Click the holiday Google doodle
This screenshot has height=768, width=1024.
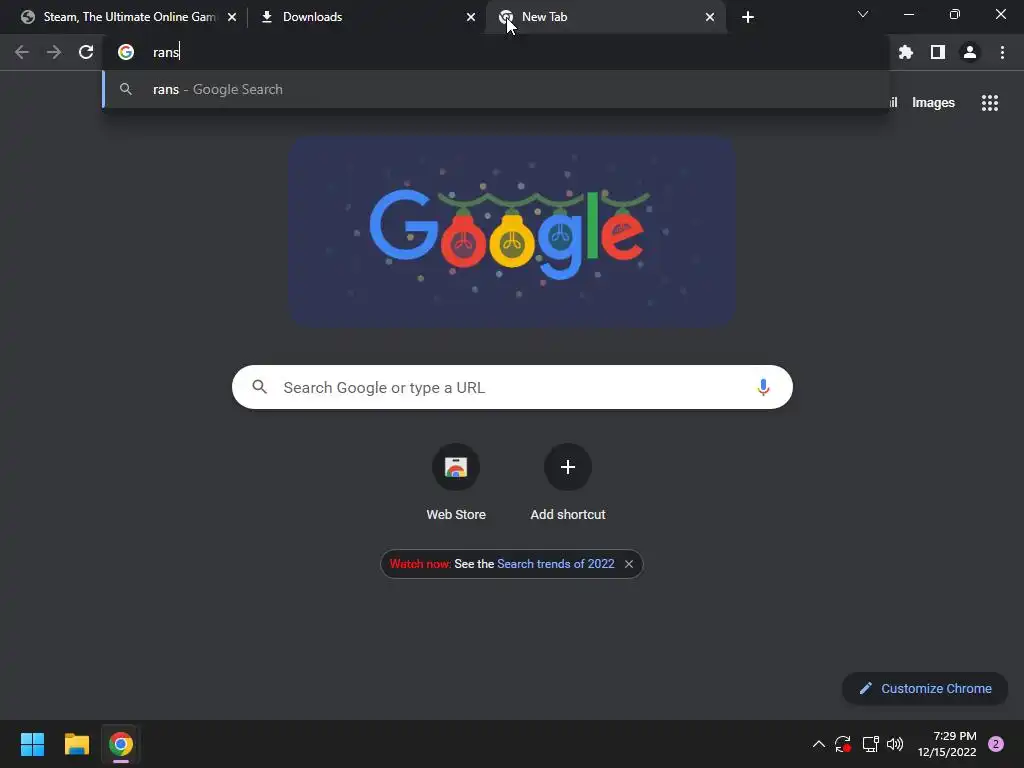coord(512,232)
